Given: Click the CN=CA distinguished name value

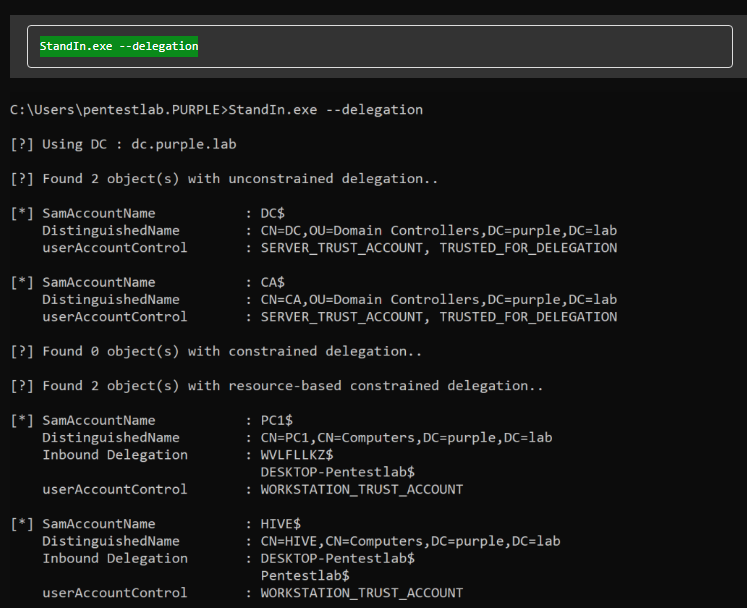Looking at the screenshot, I should coord(439,299).
